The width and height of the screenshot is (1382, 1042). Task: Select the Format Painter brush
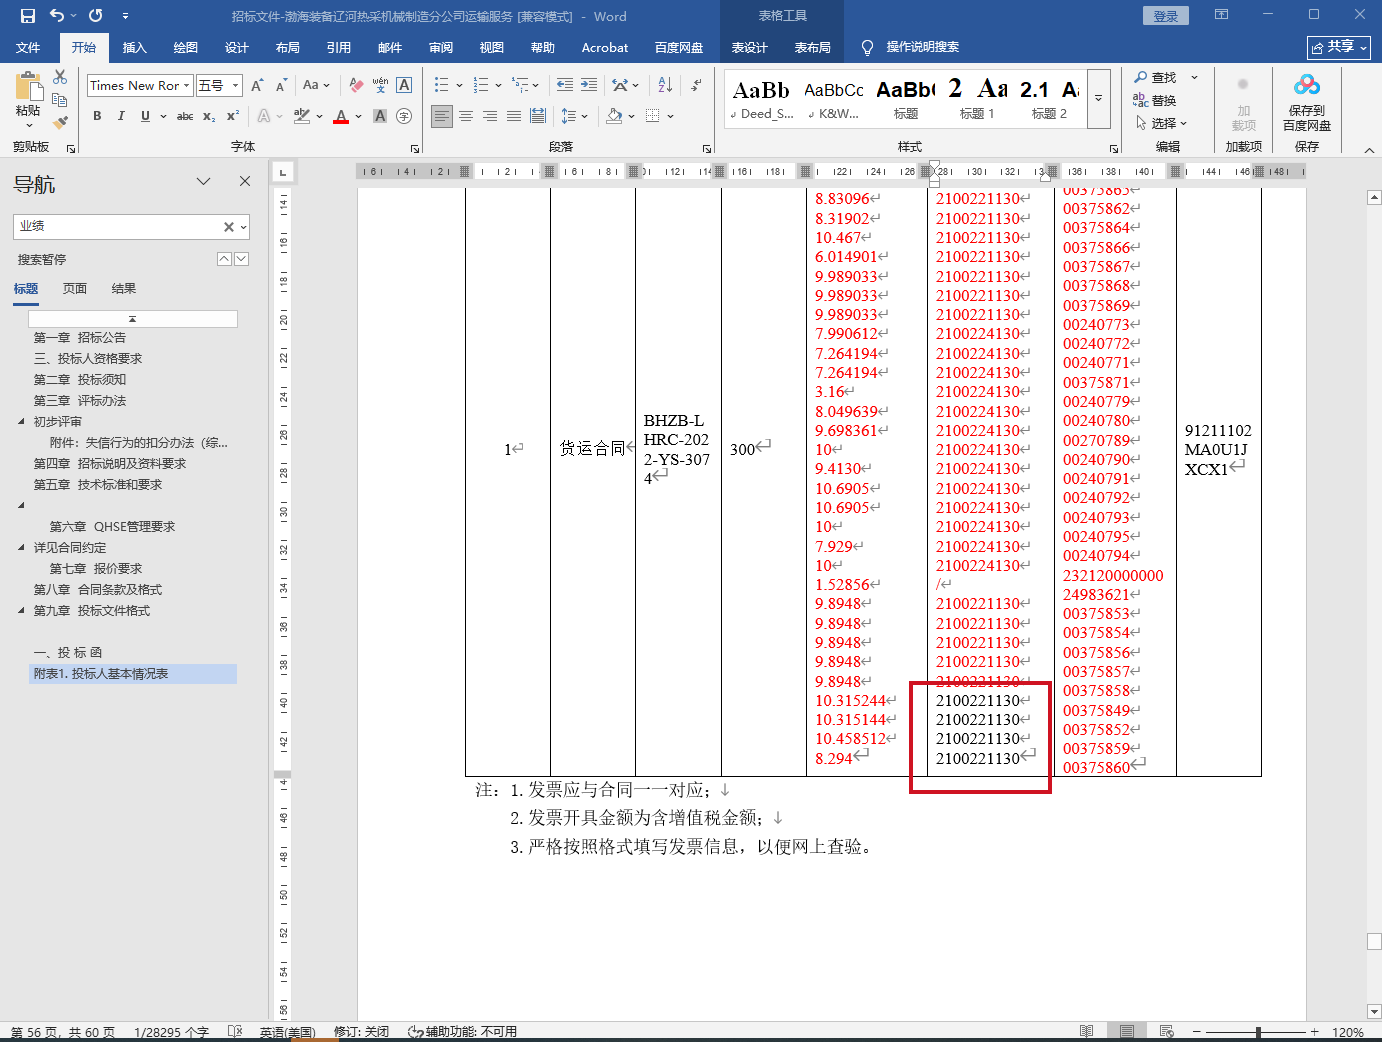click(x=60, y=123)
